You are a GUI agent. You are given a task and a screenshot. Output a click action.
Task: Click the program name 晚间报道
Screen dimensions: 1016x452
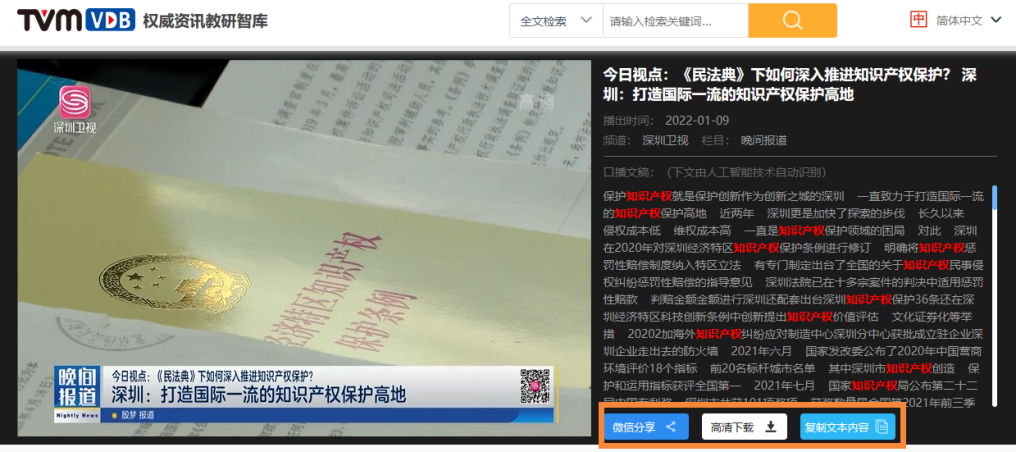764,141
